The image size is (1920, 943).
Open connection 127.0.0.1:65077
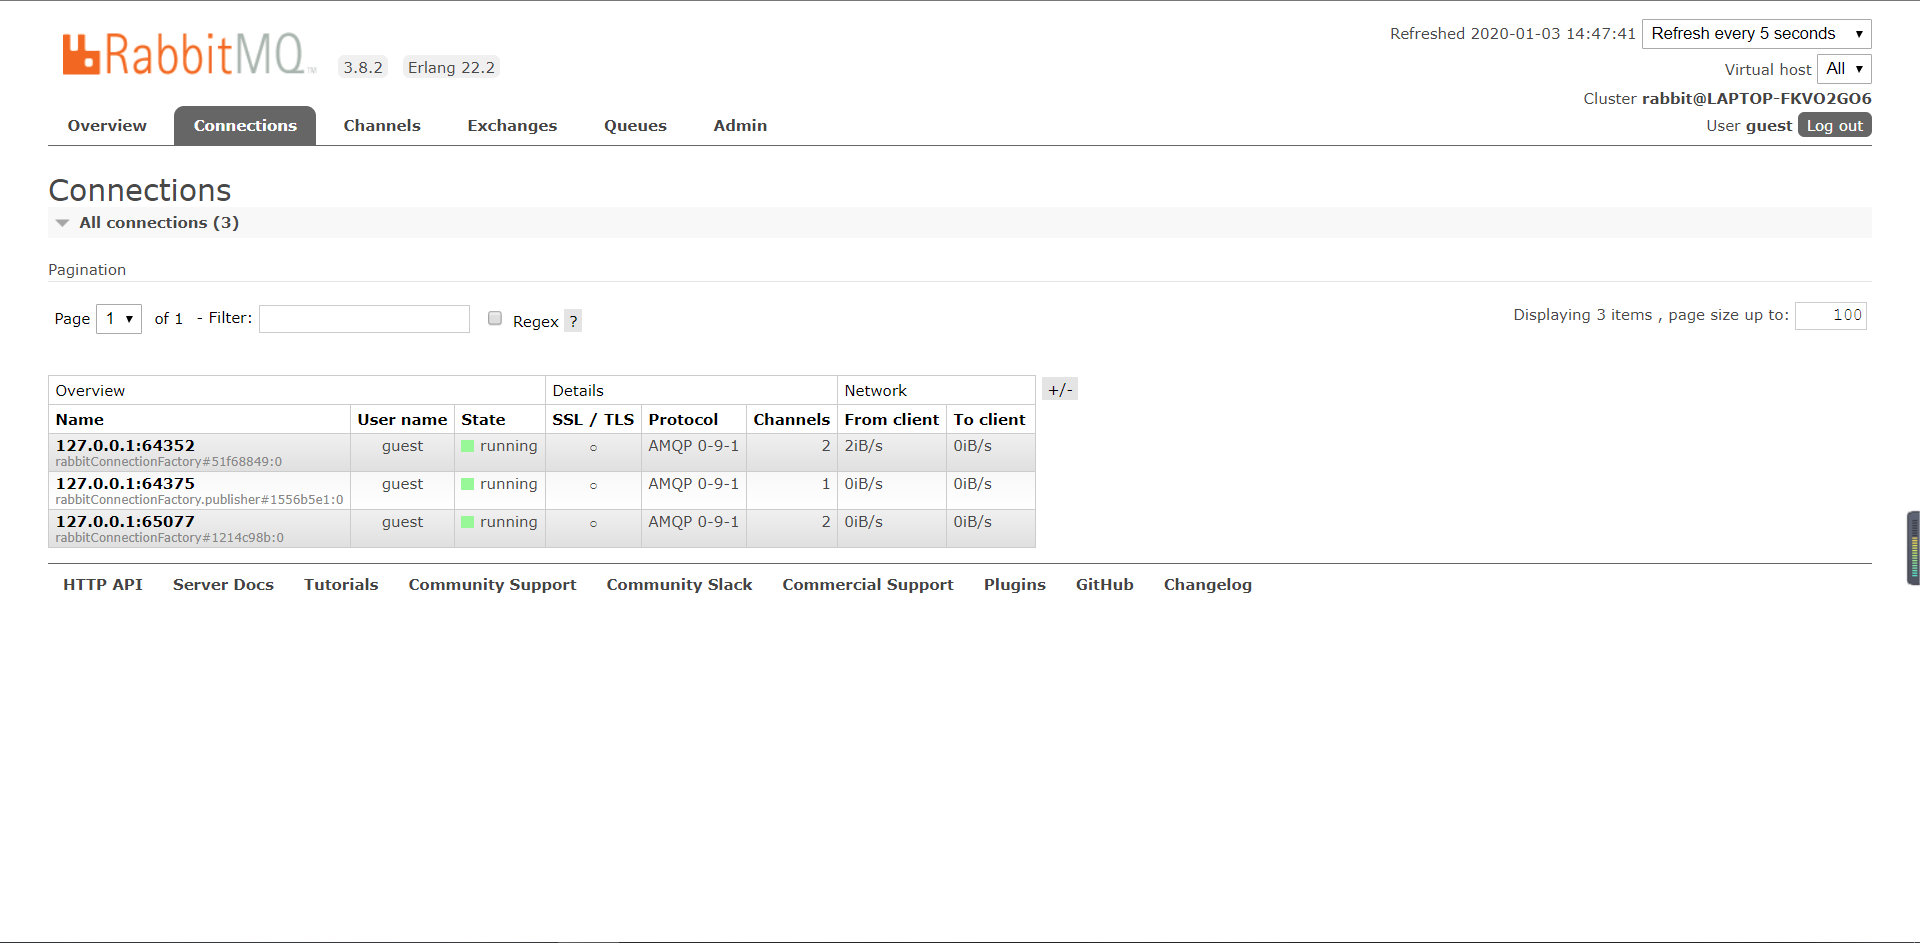(125, 522)
